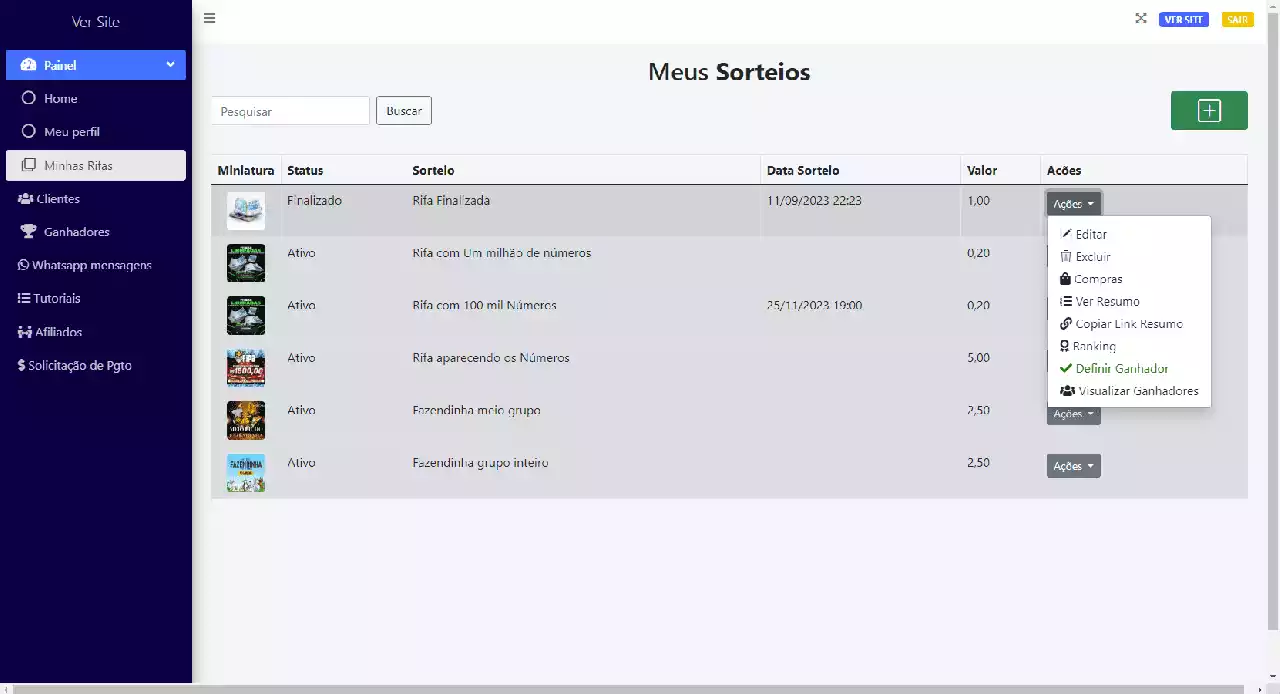
Task: Select Definir Ganhador menu entry
Action: tap(1129, 368)
